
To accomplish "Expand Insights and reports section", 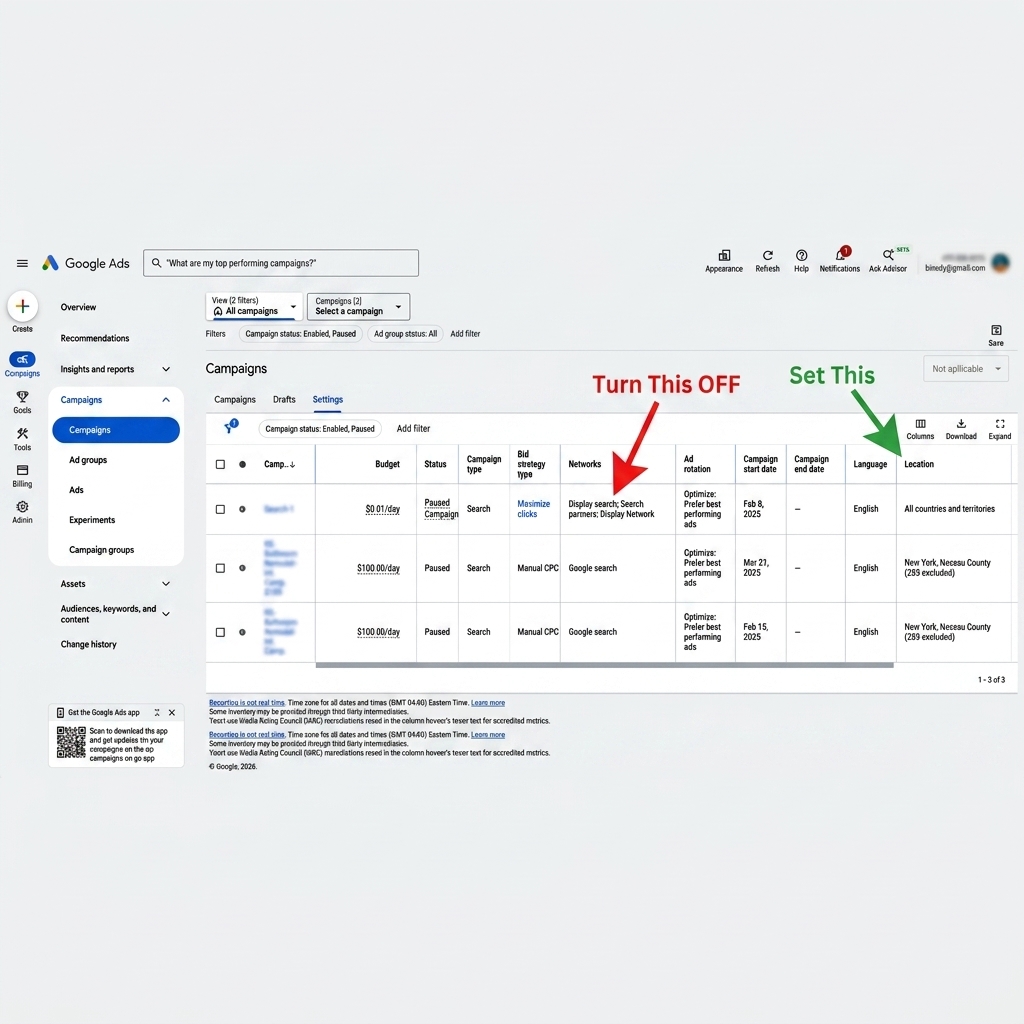I will [x=166, y=369].
